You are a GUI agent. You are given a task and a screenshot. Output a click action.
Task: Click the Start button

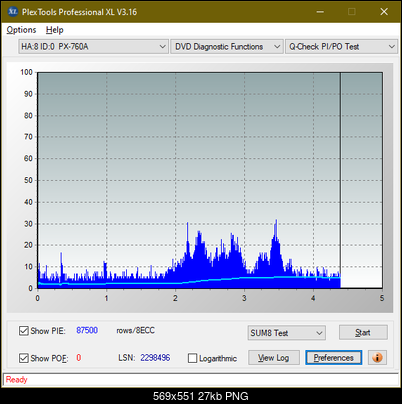click(x=363, y=332)
